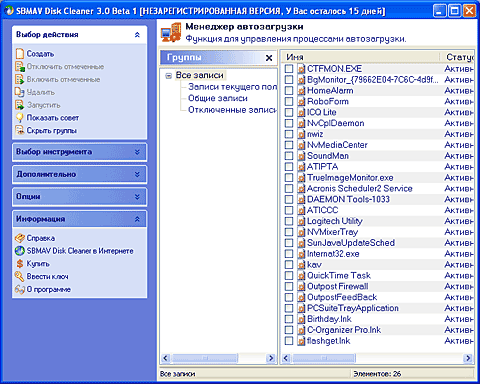
Task: Check the BgMonitor entry checkbox
Action: [x=289, y=80]
